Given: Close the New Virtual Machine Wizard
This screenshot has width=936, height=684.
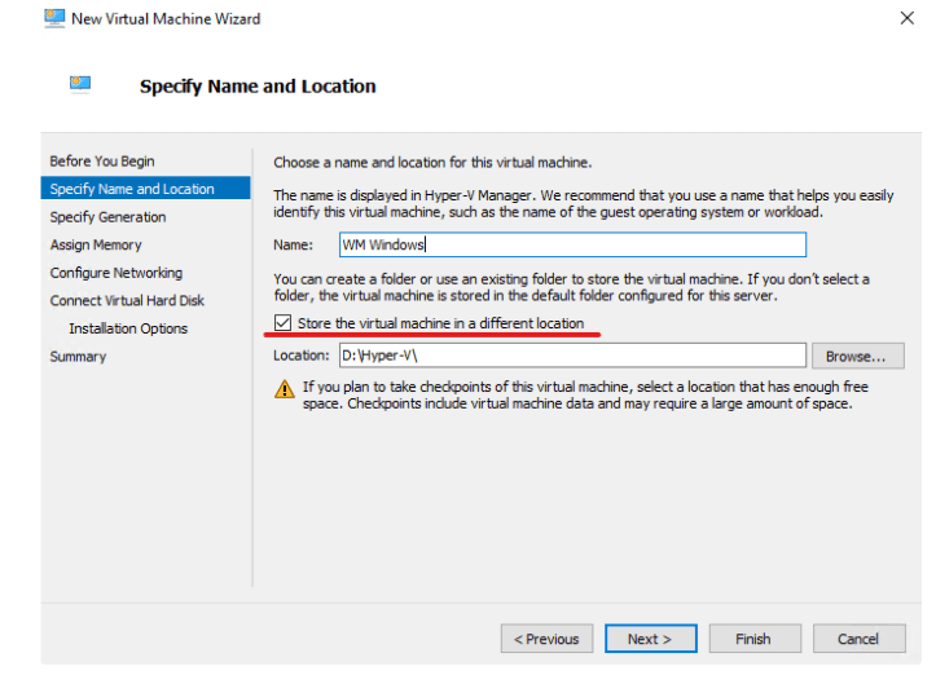Looking at the screenshot, I should coord(906,18).
